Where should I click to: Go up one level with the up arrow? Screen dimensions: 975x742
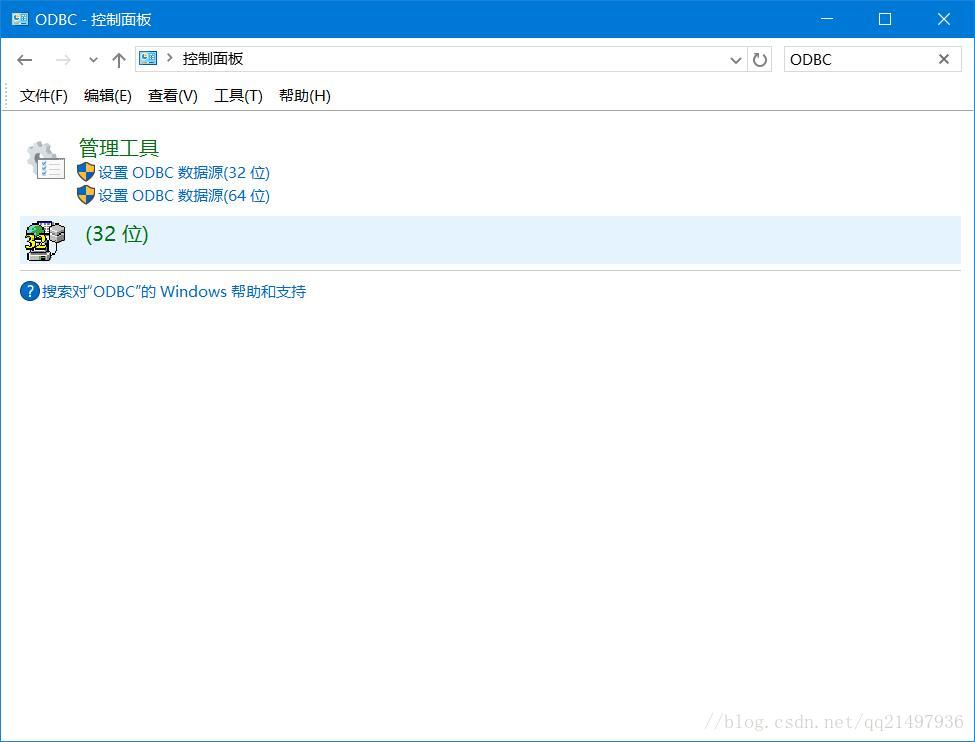(x=118, y=59)
